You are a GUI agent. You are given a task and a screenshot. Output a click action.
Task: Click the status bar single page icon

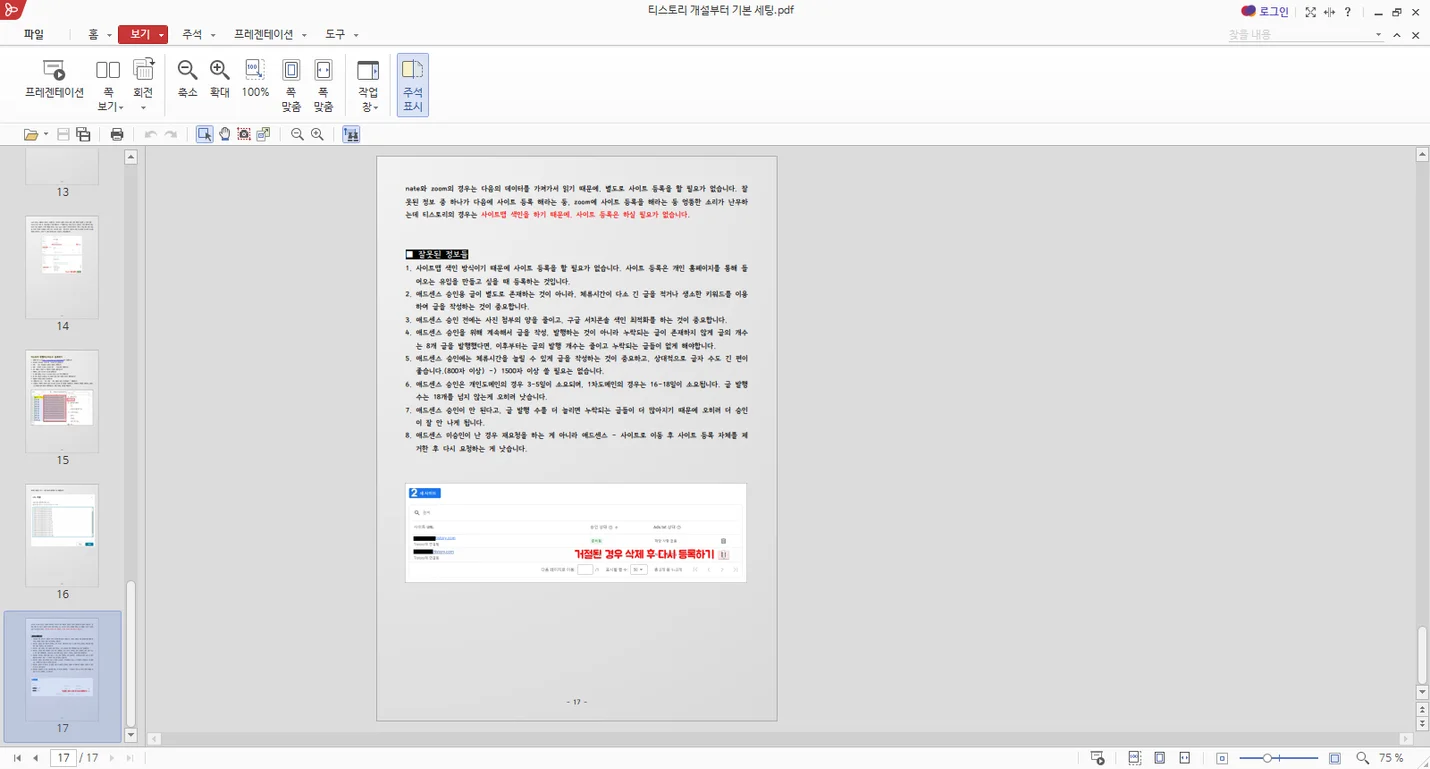click(x=1159, y=758)
